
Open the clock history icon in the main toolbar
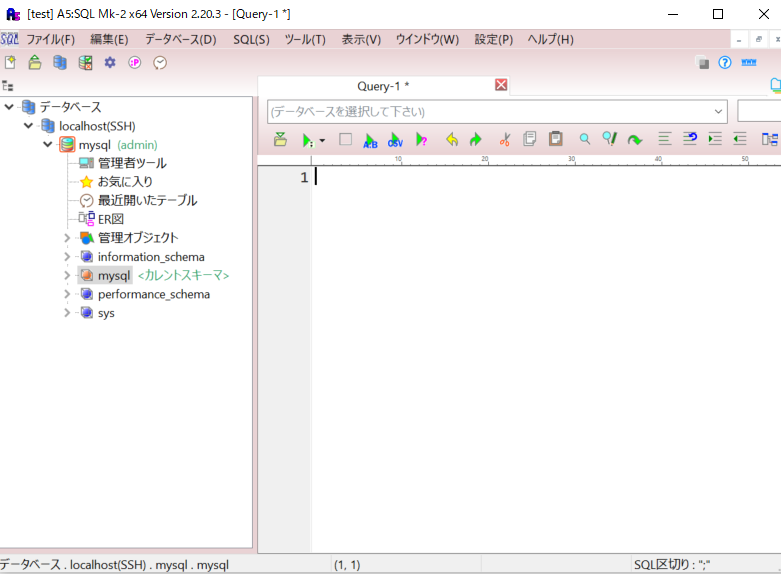click(x=160, y=63)
